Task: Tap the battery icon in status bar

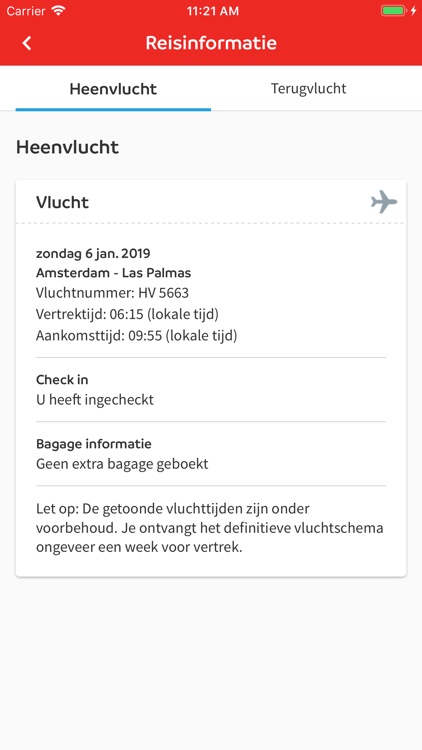Action: (393, 11)
